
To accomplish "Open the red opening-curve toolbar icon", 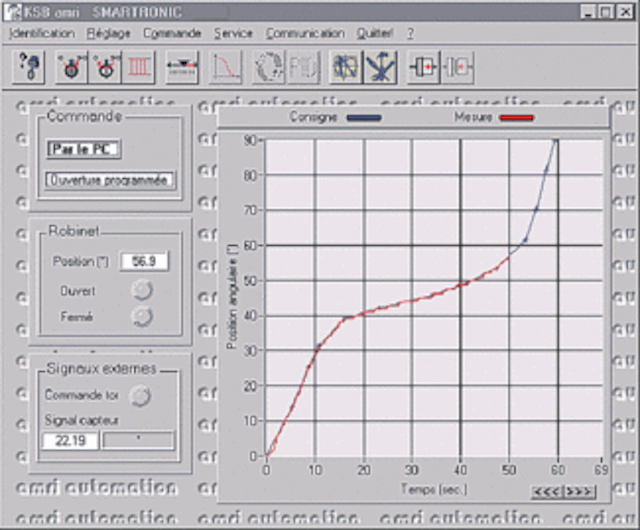I will coord(226,67).
